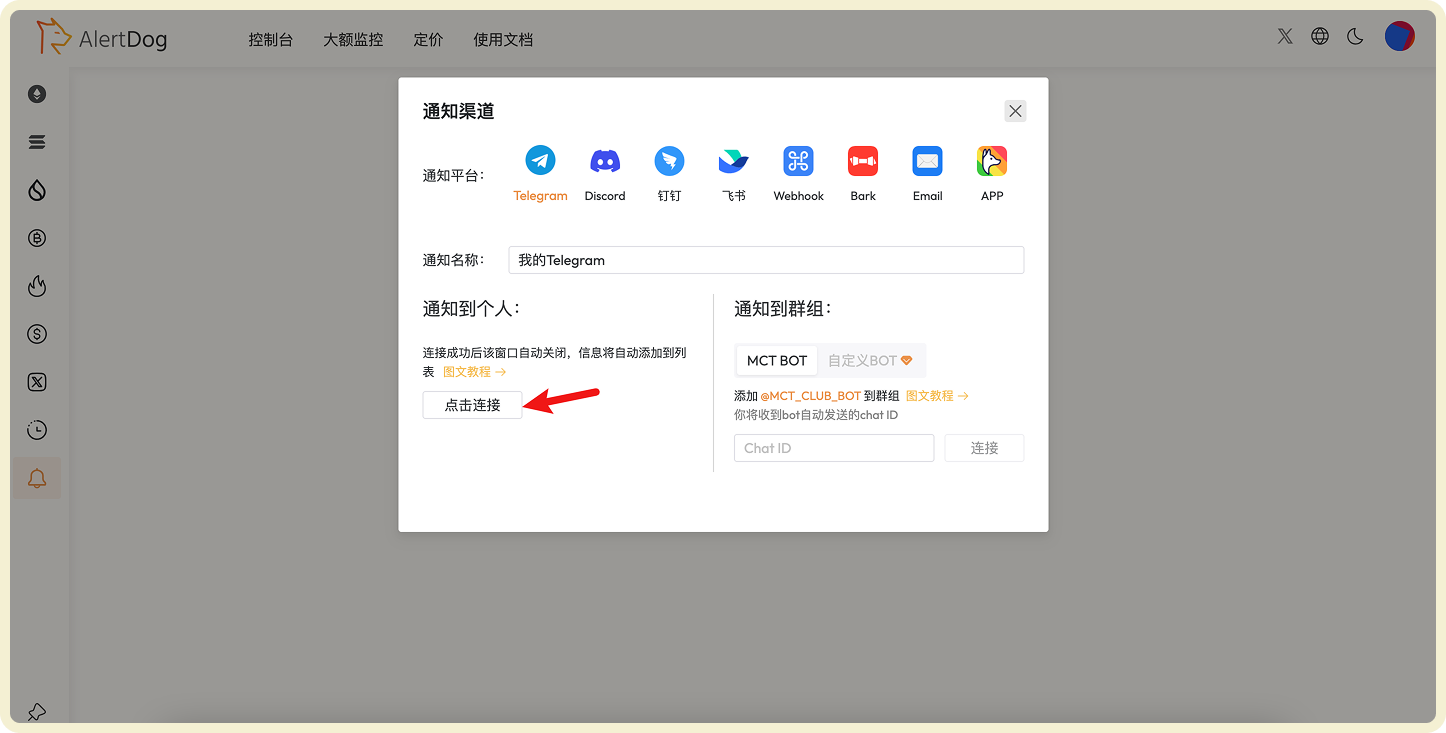Viewport: 1446px width, 733px height.
Task: Open the 图文教程 tutorial link
Action: 467,371
